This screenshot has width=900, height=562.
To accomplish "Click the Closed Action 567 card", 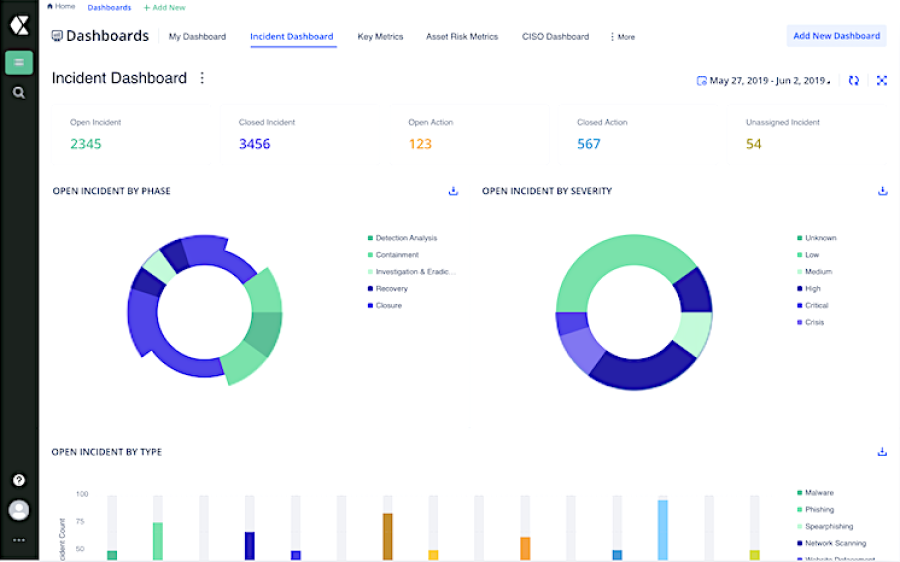I will click(x=638, y=135).
